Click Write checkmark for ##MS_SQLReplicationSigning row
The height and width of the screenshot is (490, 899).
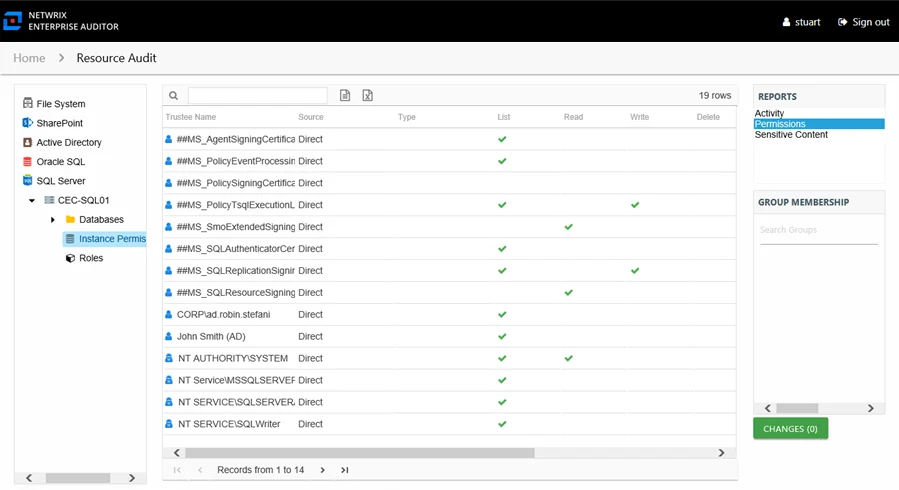(635, 271)
